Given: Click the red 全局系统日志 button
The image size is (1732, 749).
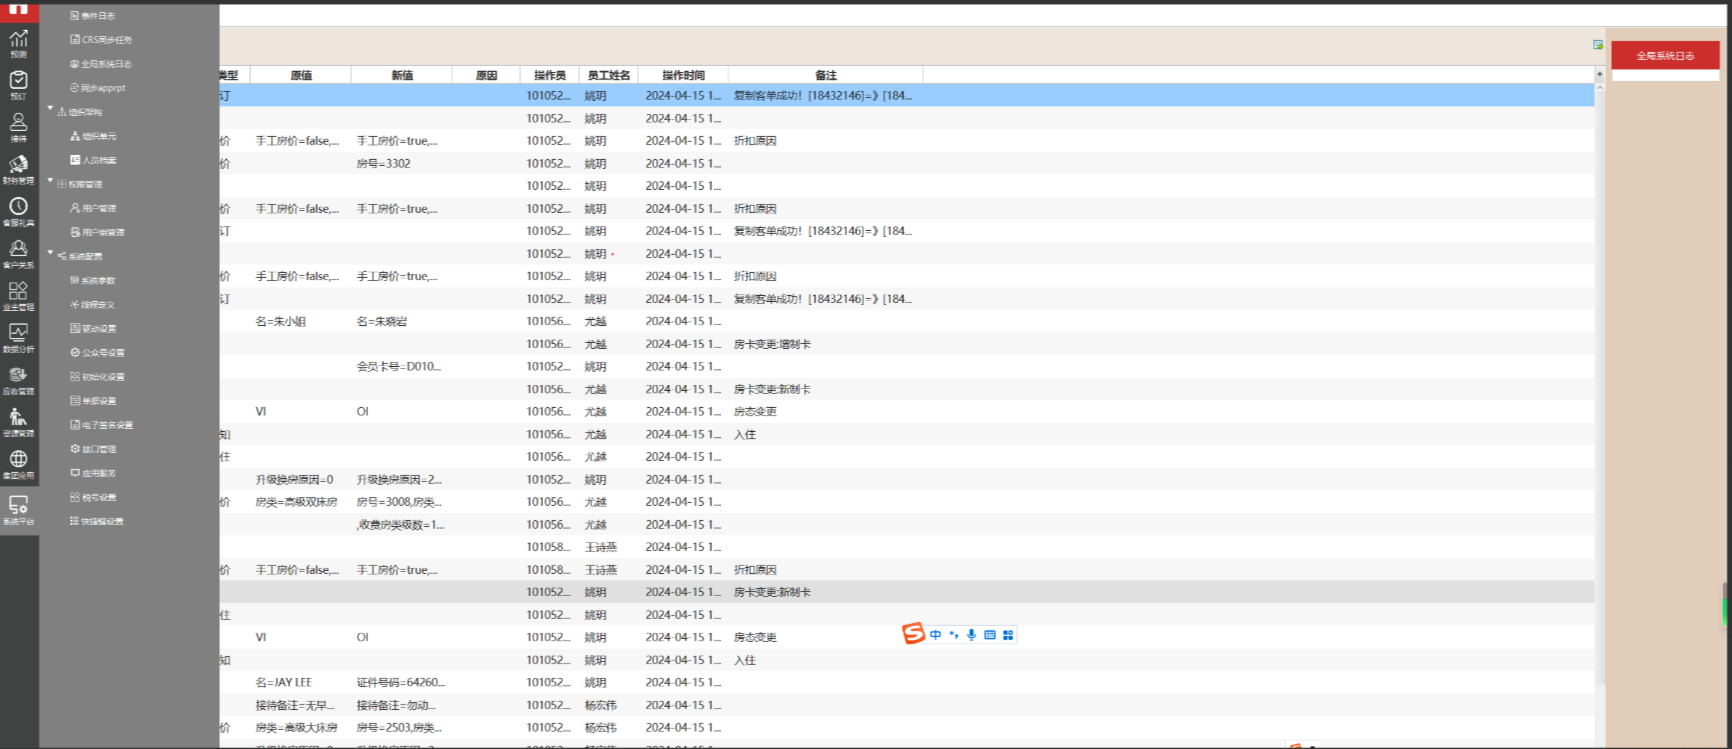Looking at the screenshot, I should point(1664,56).
